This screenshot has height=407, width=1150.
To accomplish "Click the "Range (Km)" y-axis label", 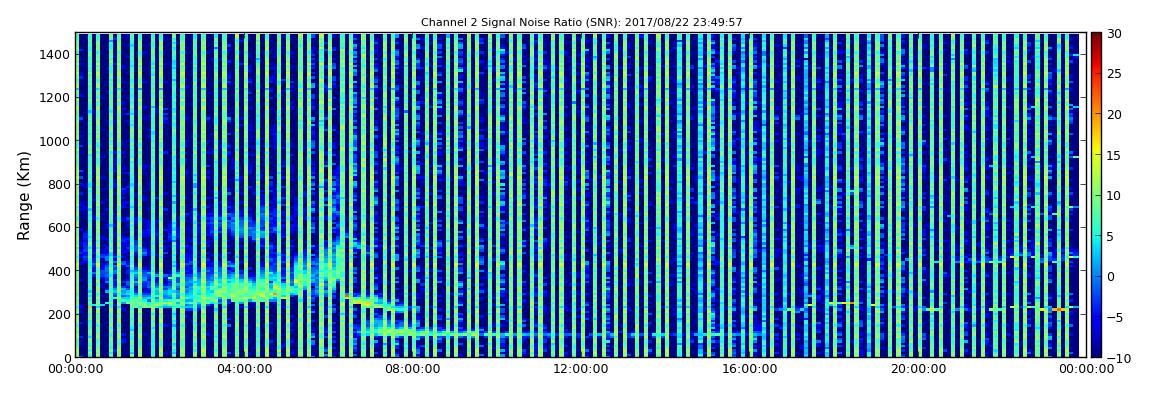I will (x=24, y=196).
